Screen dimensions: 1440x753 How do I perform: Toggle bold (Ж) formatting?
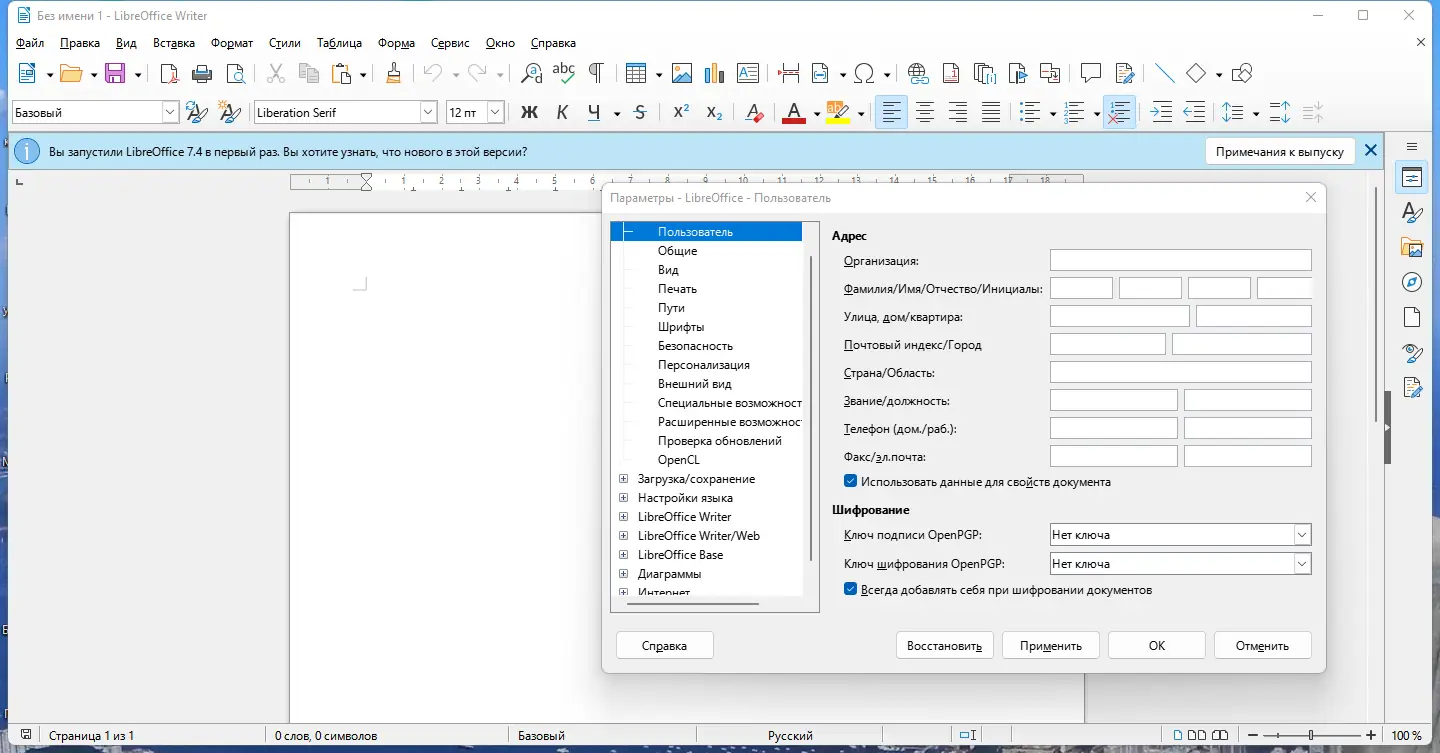click(x=530, y=112)
